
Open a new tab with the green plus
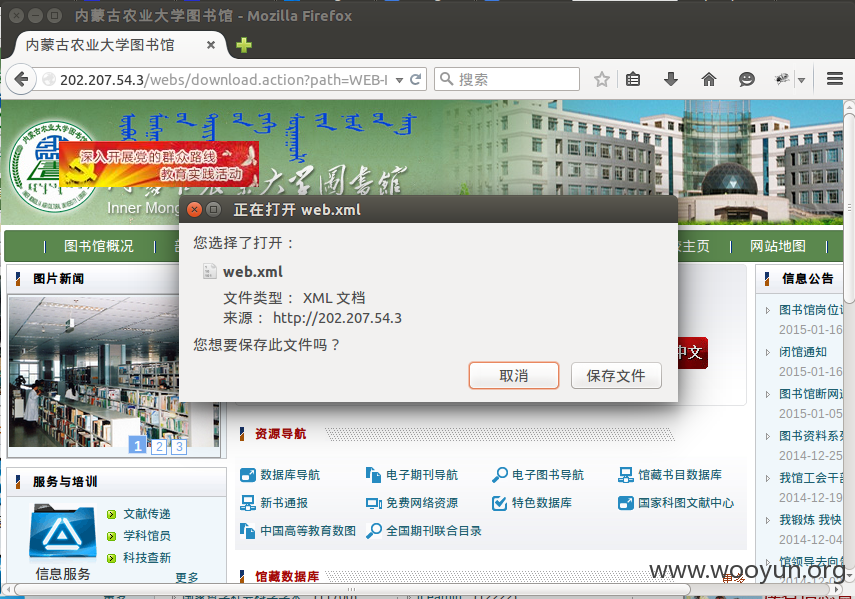pyautogui.click(x=244, y=45)
